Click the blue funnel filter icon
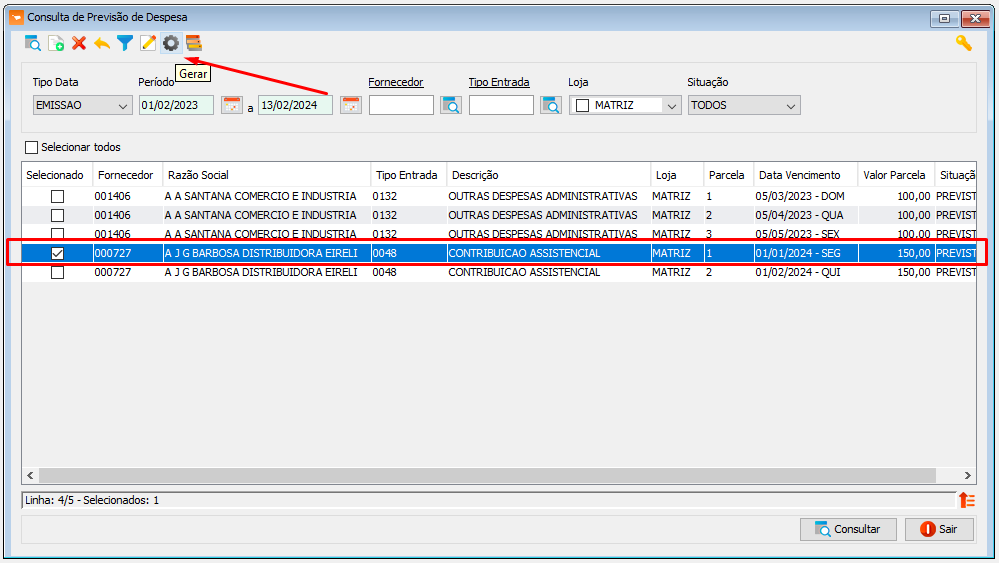Screen dimensions: 999x563 click(125, 43)
